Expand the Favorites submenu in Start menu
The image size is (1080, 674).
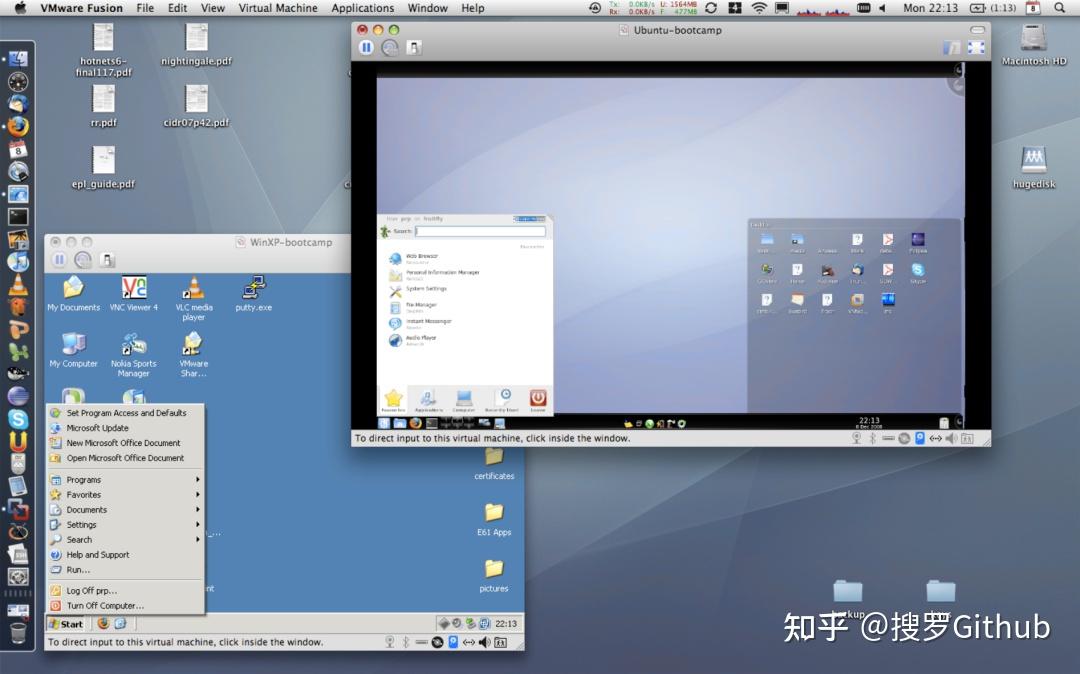pyautogui.click(x=125, y=495)
